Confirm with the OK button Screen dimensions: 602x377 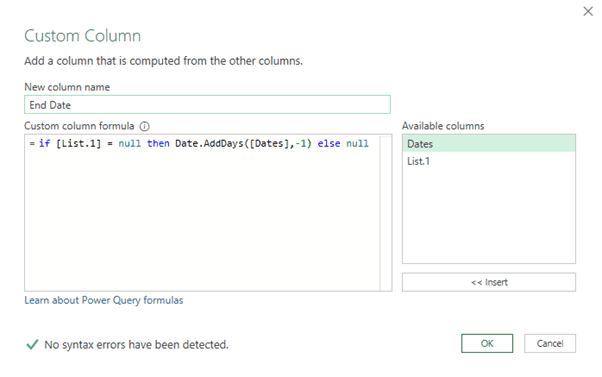tap(487, 343)
